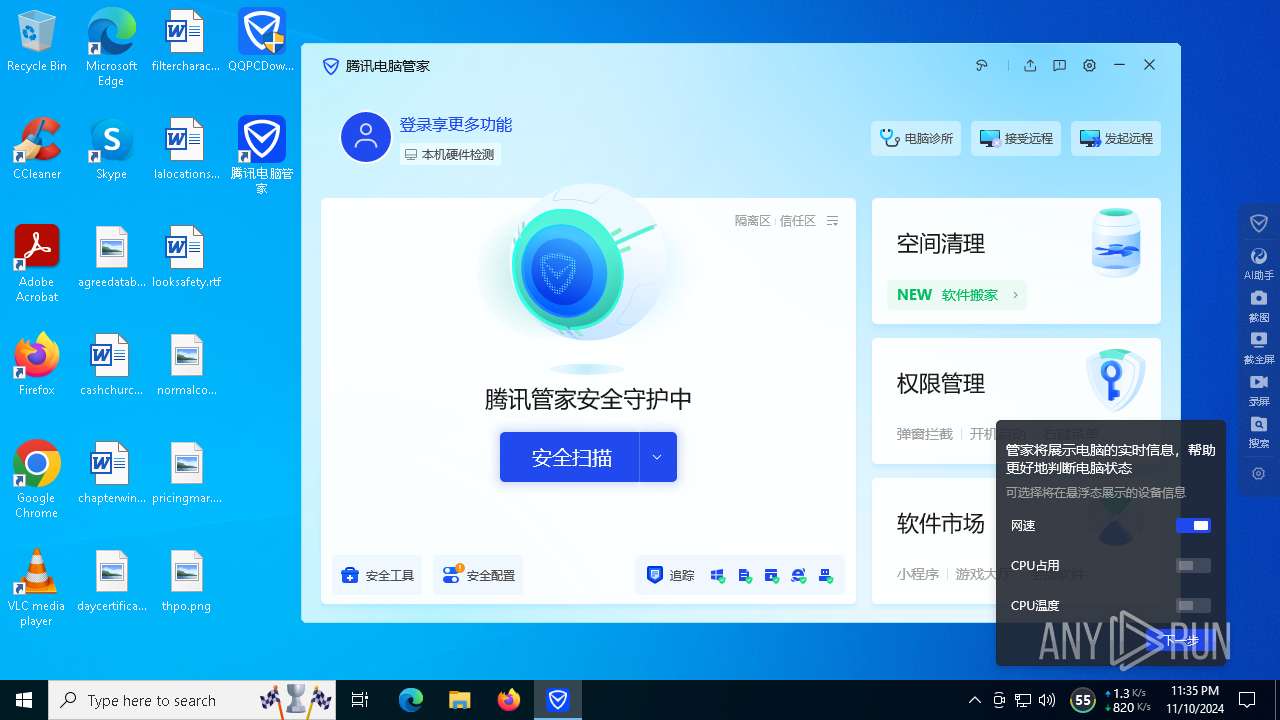Click the central security orb graphic
This screenshot has height=720, width=1280.
point(567,272)
